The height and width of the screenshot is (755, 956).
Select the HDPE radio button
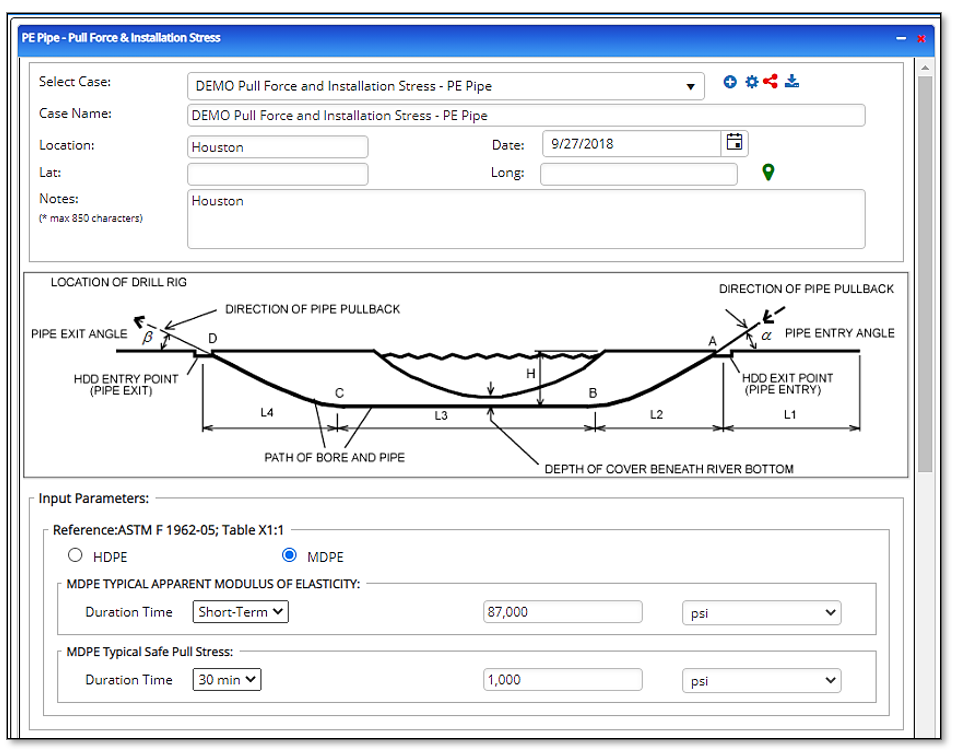(75, 556)
